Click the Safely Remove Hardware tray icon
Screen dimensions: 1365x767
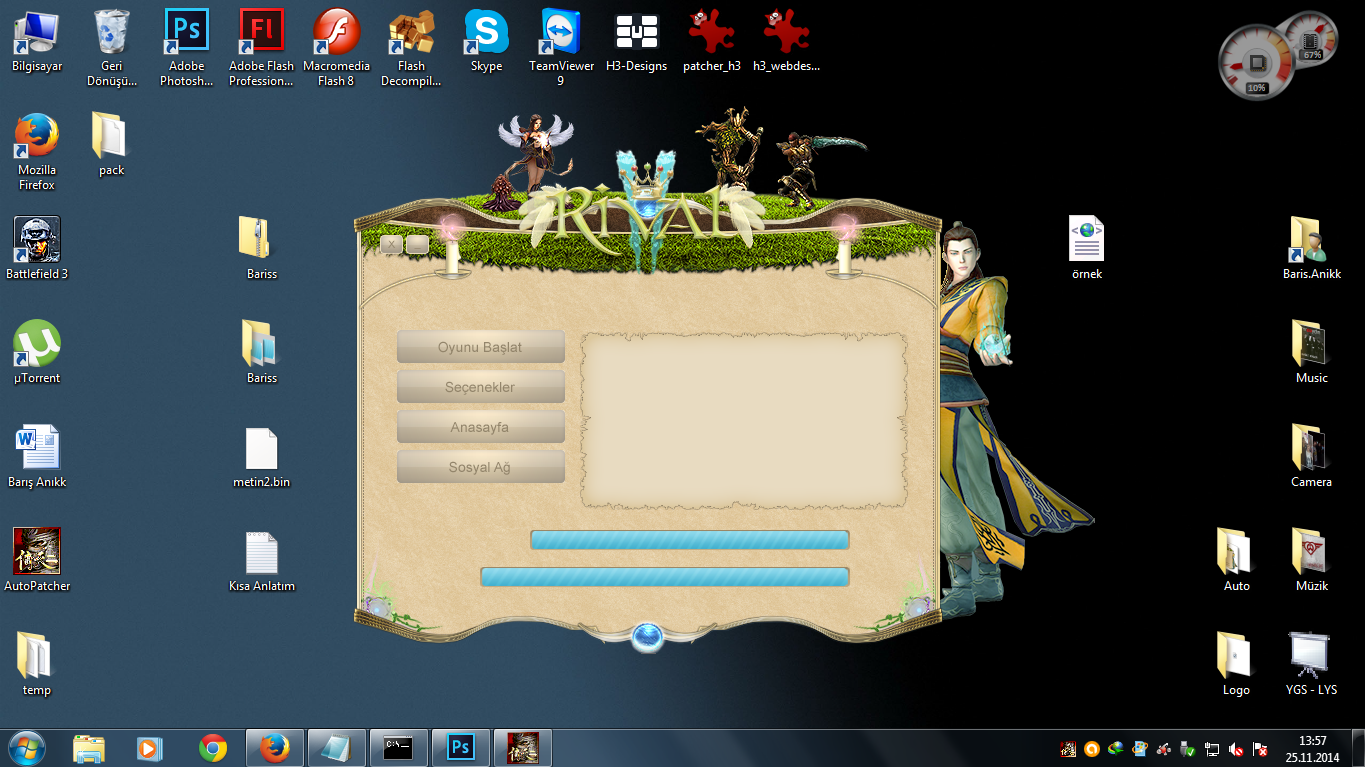coord(1187,748)
